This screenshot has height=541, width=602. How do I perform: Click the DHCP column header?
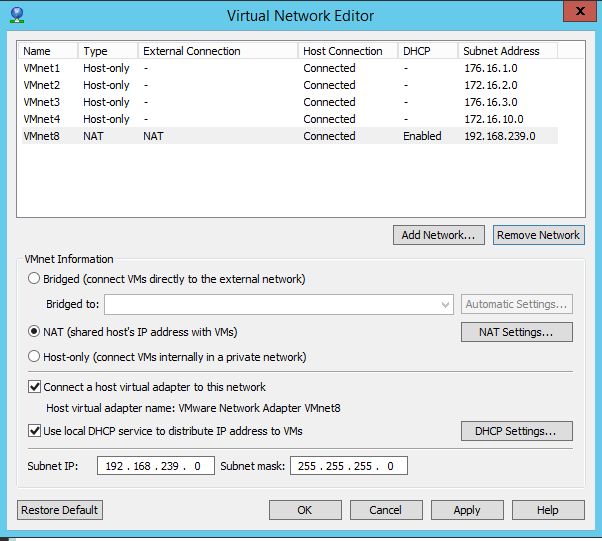point(428,51)
